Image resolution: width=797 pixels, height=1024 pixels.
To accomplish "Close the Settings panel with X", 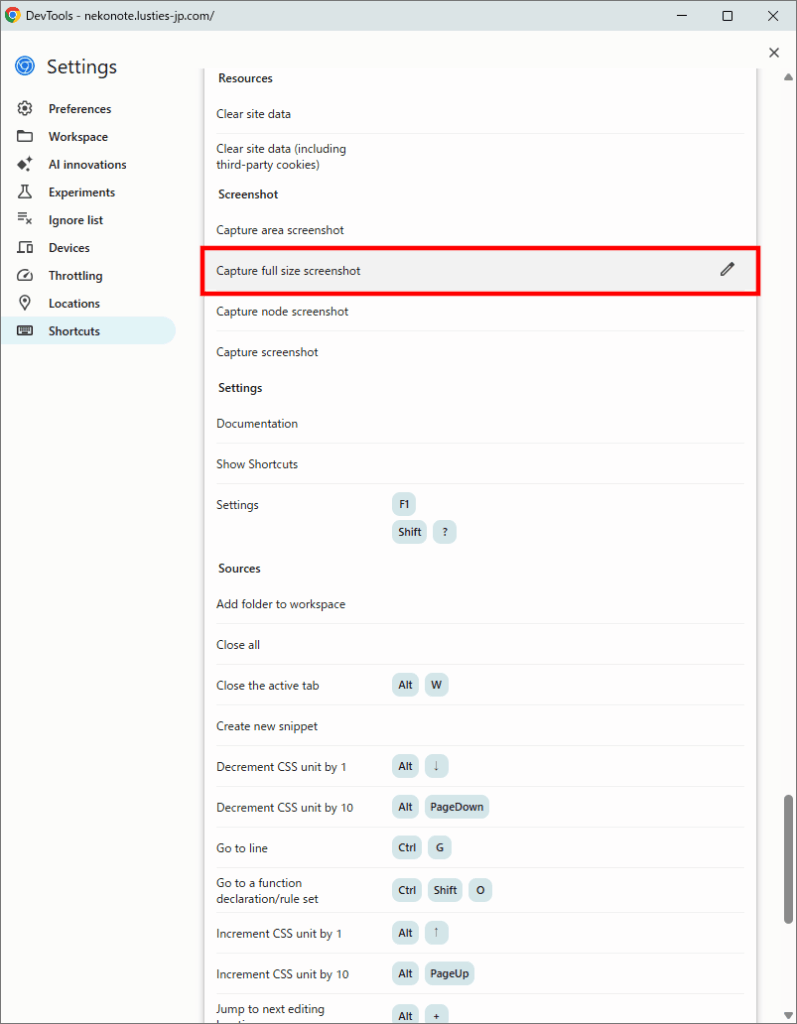I will coord(774,52).
